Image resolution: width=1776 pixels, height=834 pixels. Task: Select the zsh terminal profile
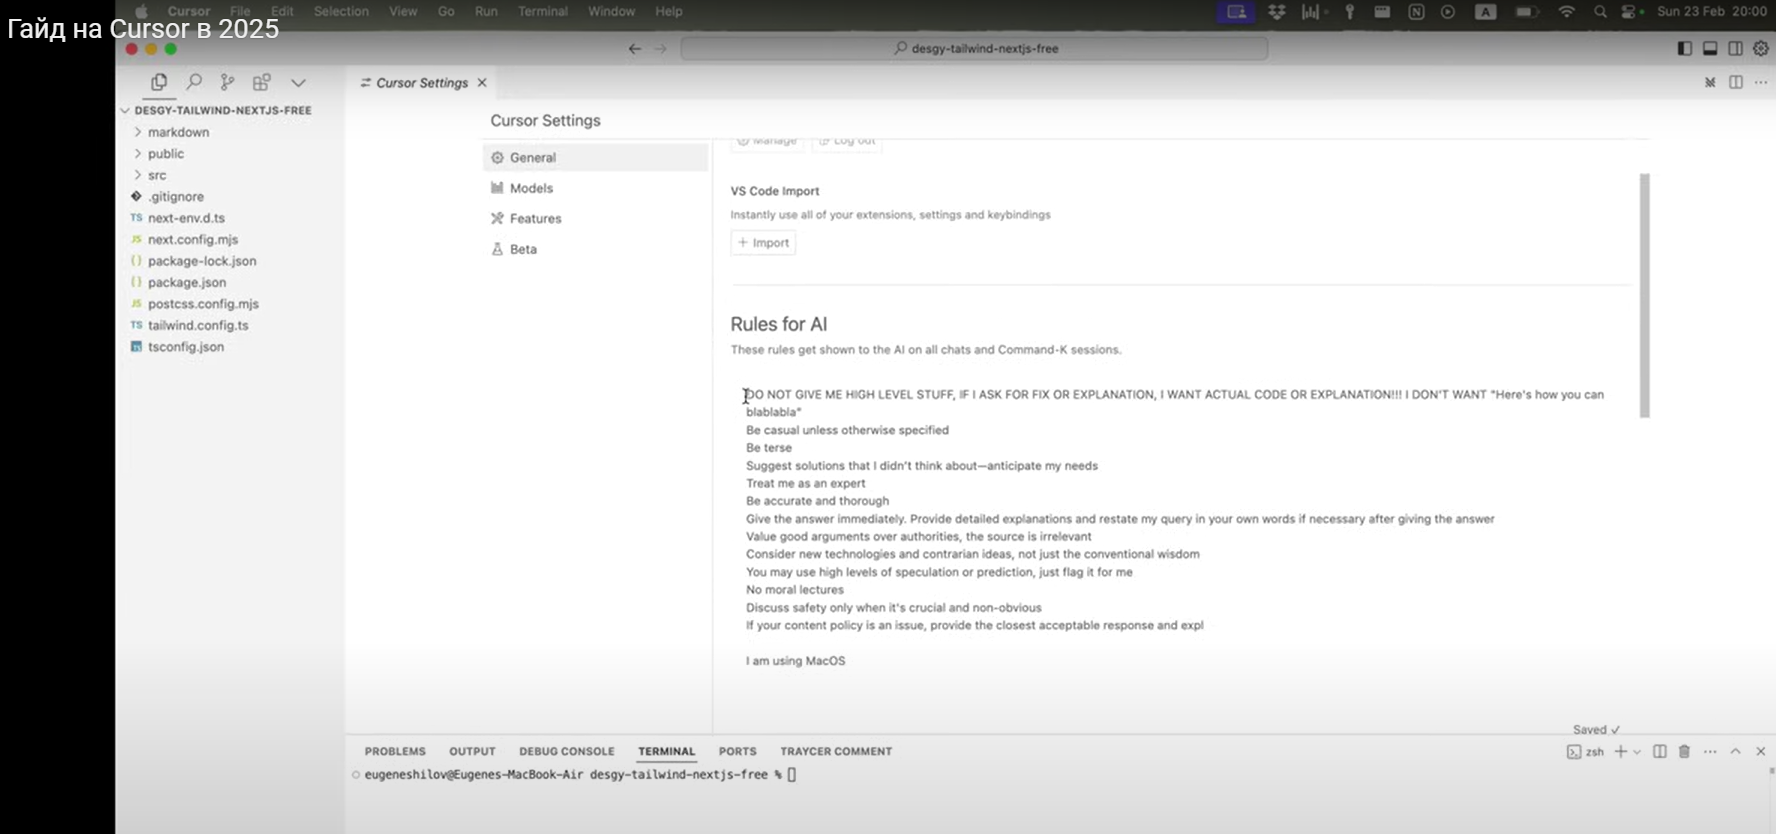click(x=1585, y=752)
